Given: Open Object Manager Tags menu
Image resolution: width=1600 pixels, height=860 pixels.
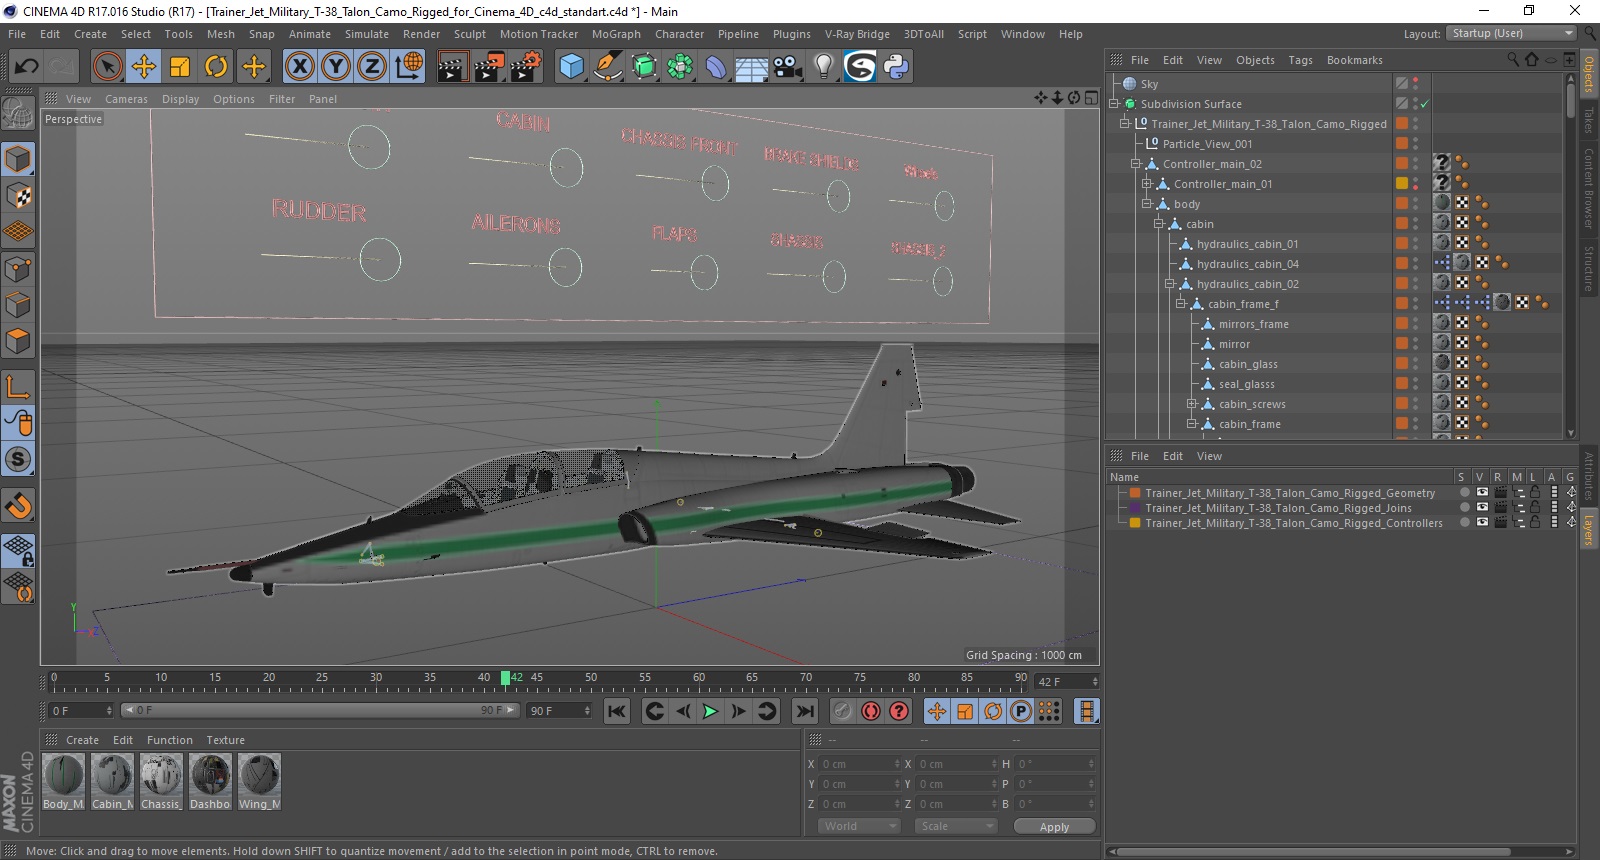Looking at the screenshot, I should [x=1300, y=60].
